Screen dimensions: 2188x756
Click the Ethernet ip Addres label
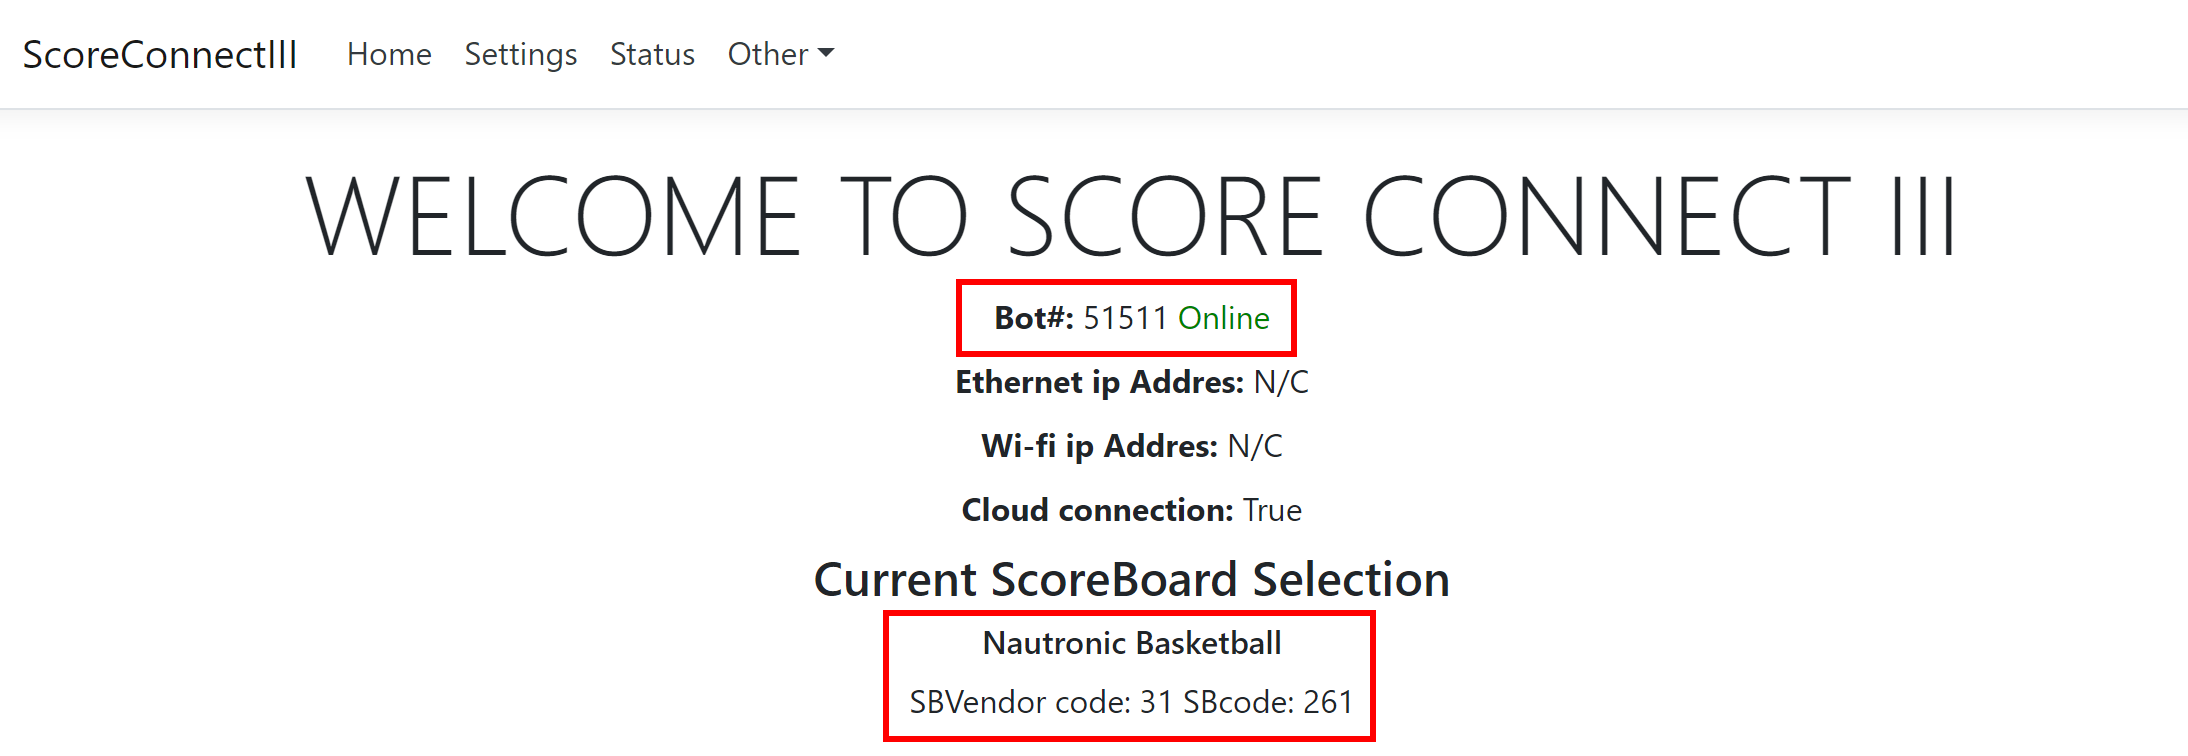click(1100, 382)
